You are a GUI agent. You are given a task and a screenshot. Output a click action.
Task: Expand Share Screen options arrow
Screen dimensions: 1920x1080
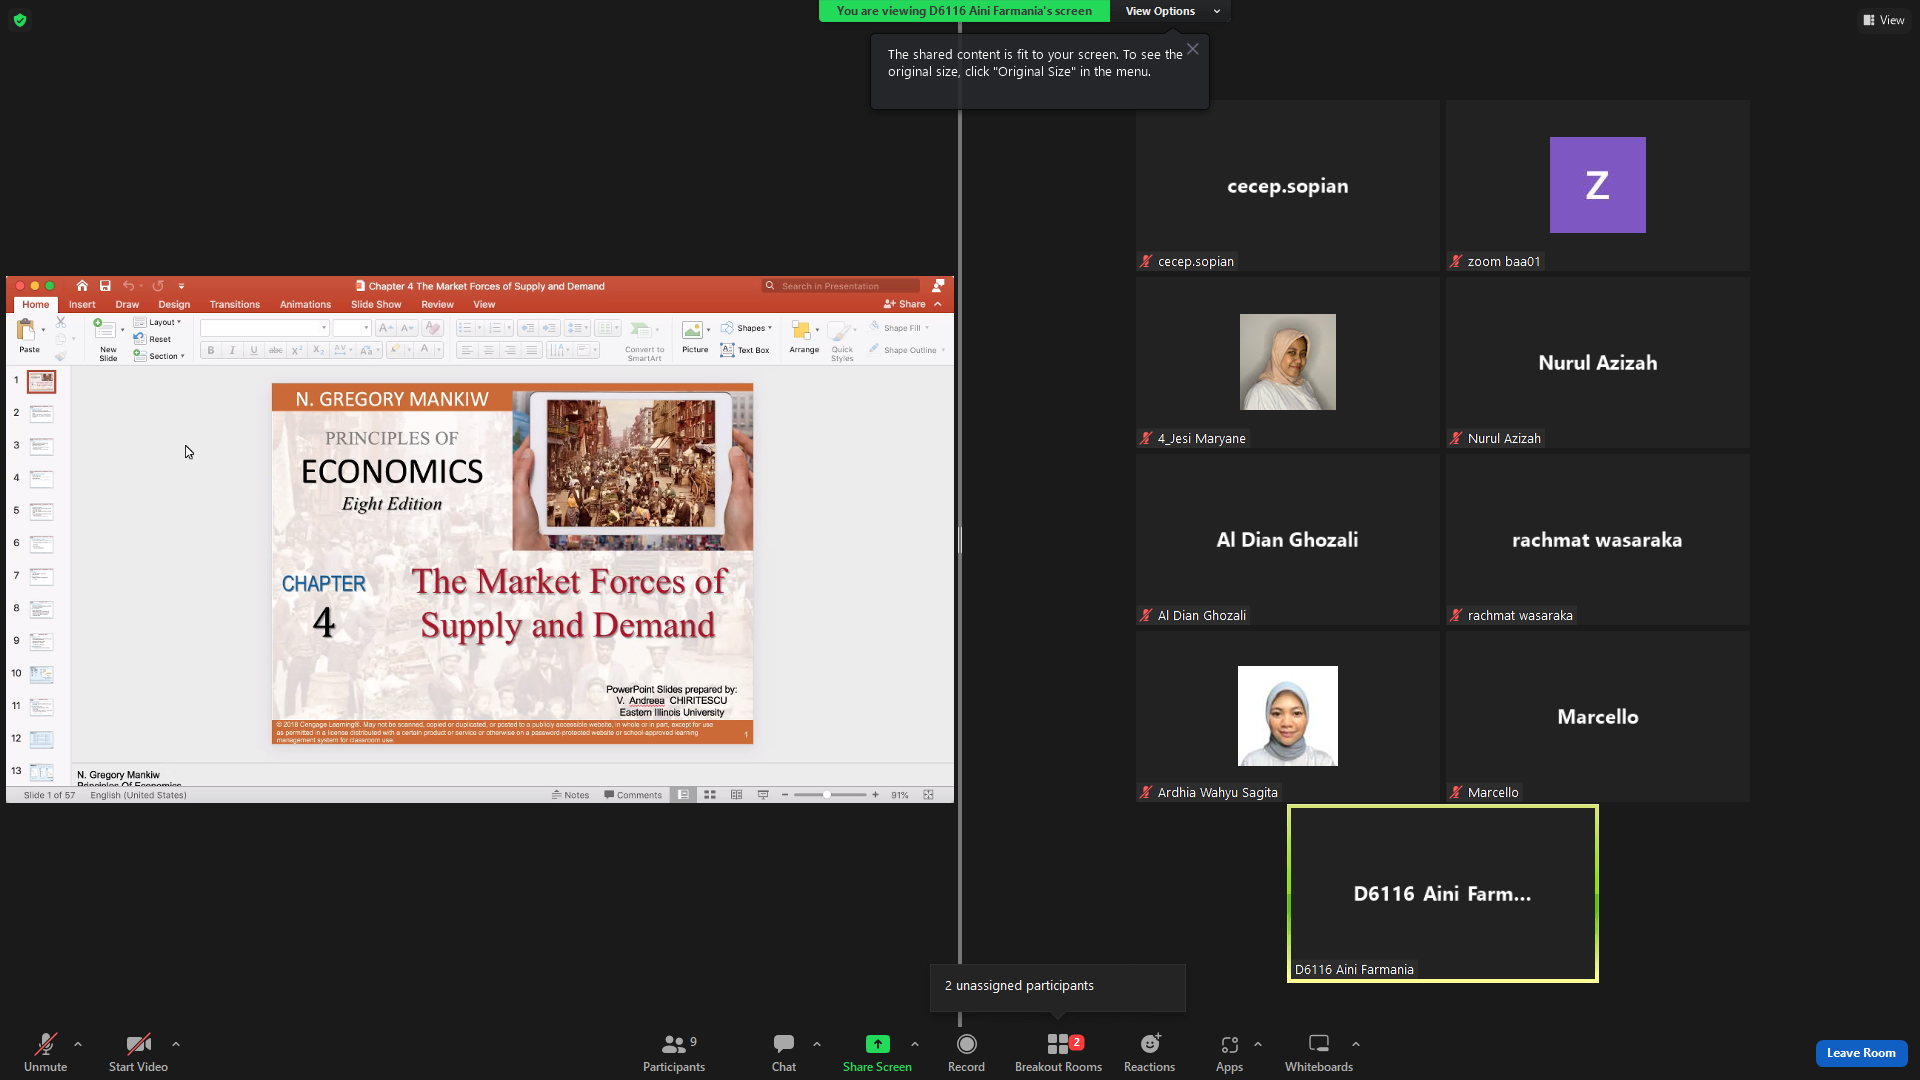pyautogui.click(x=915, y=1044)
